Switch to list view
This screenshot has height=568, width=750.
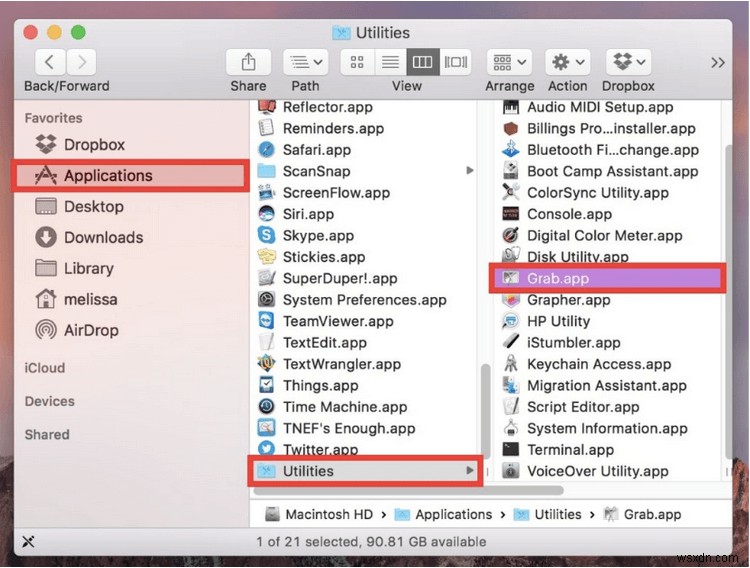(390, 62)
